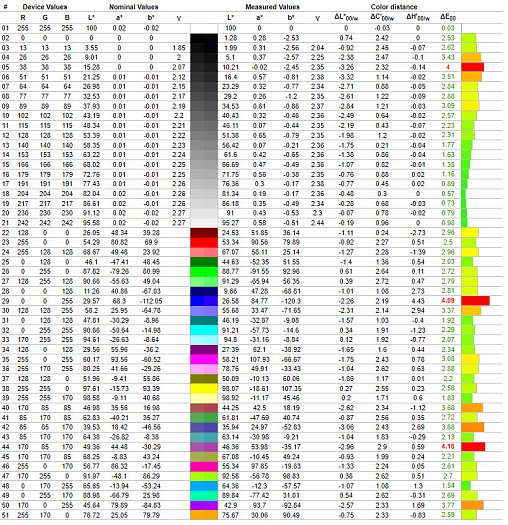Select row number 22 cell
The width and height of the screenshot is (508, 525).
(5, 233)
